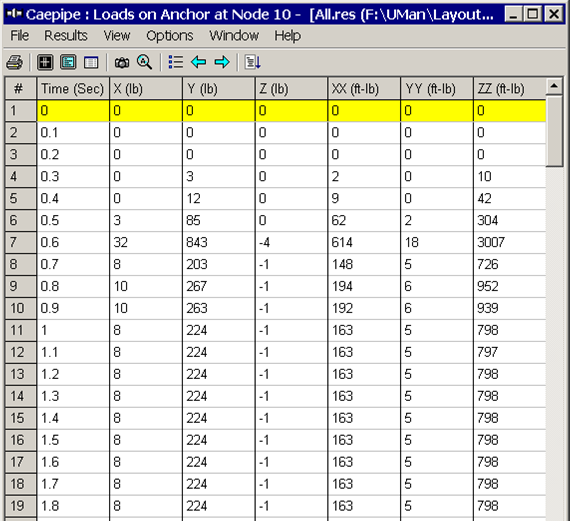Click the Time (Sec) column header
The image size is (570, 521).
pos(73,89)
